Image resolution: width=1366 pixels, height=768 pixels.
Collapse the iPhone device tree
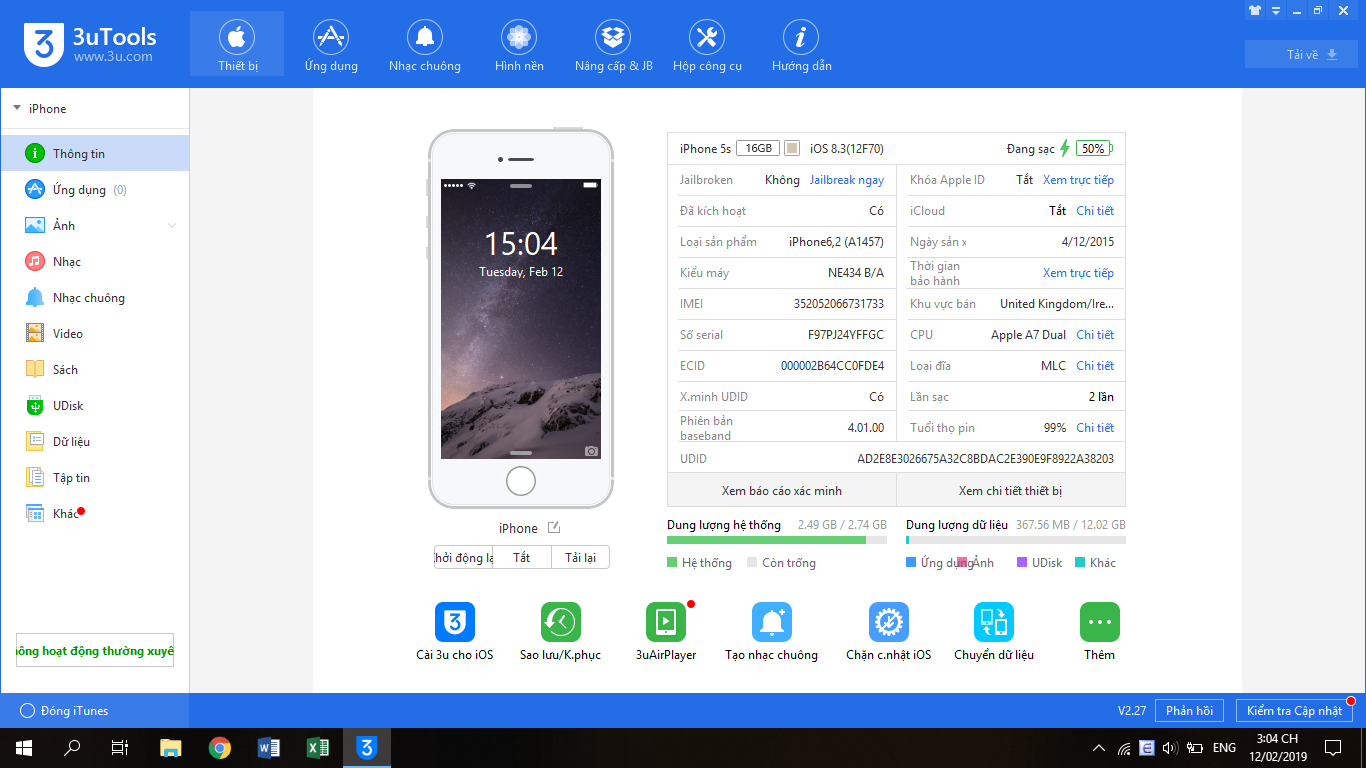(17, 108)
